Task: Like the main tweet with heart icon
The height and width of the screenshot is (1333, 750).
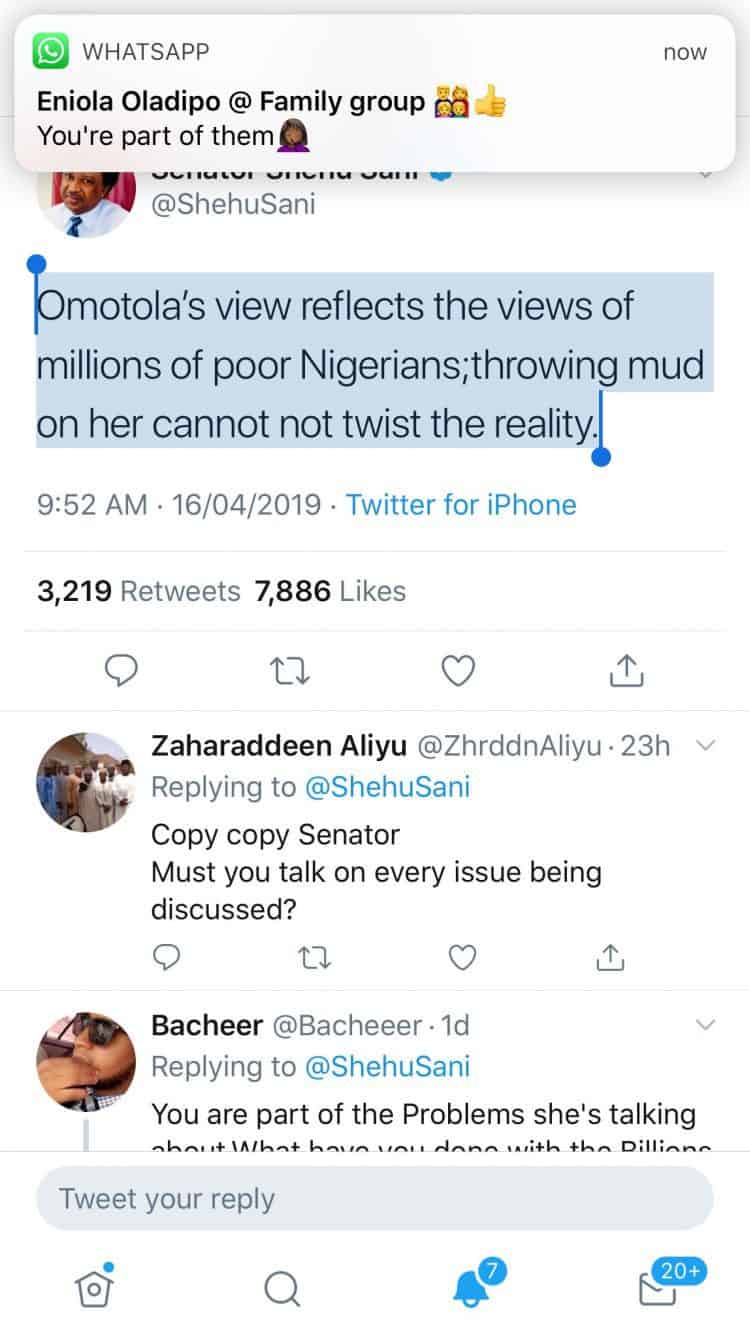Action: (458, 671)
